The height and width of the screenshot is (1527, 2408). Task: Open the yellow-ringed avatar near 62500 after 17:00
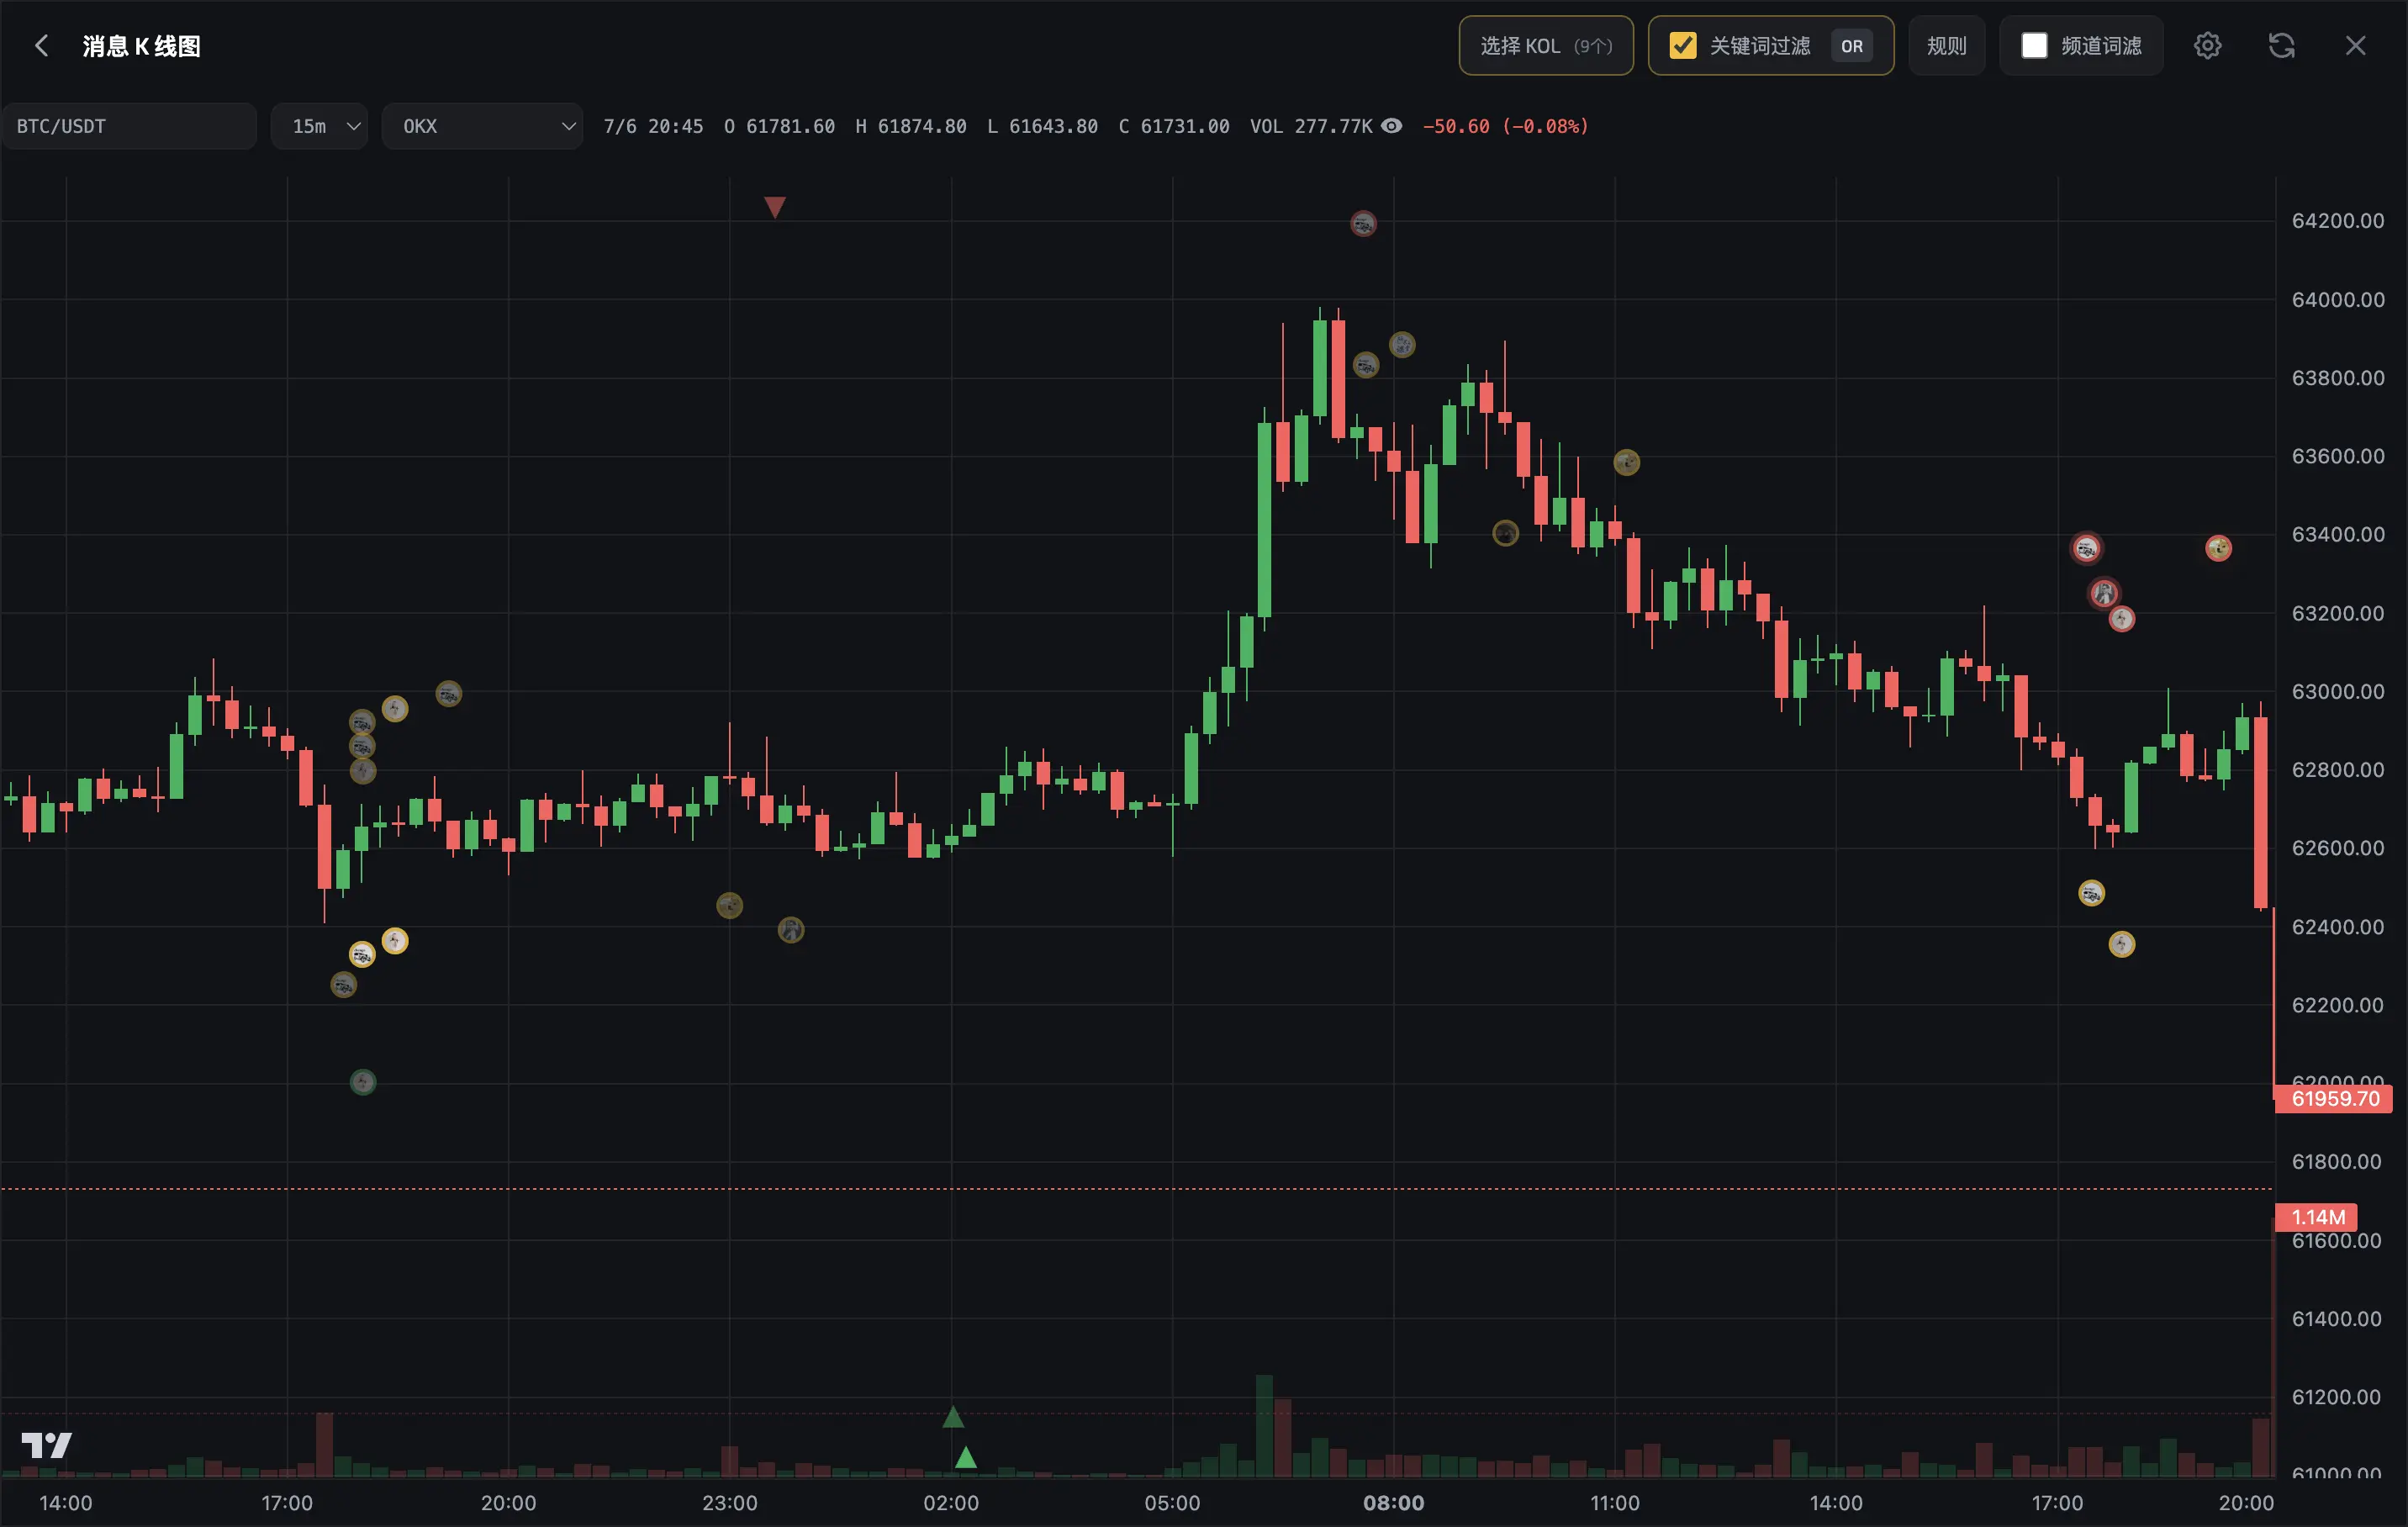[2091, 893]
